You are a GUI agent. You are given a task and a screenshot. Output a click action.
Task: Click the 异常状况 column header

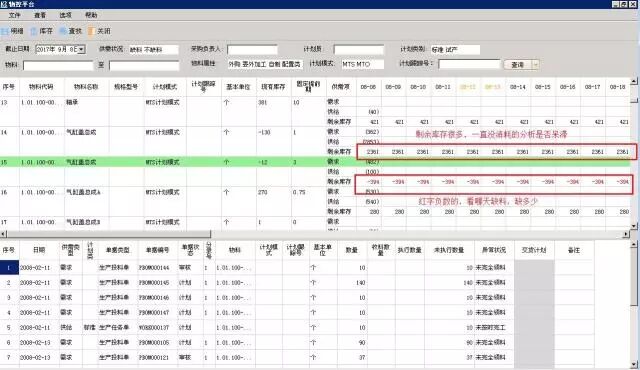494,250
